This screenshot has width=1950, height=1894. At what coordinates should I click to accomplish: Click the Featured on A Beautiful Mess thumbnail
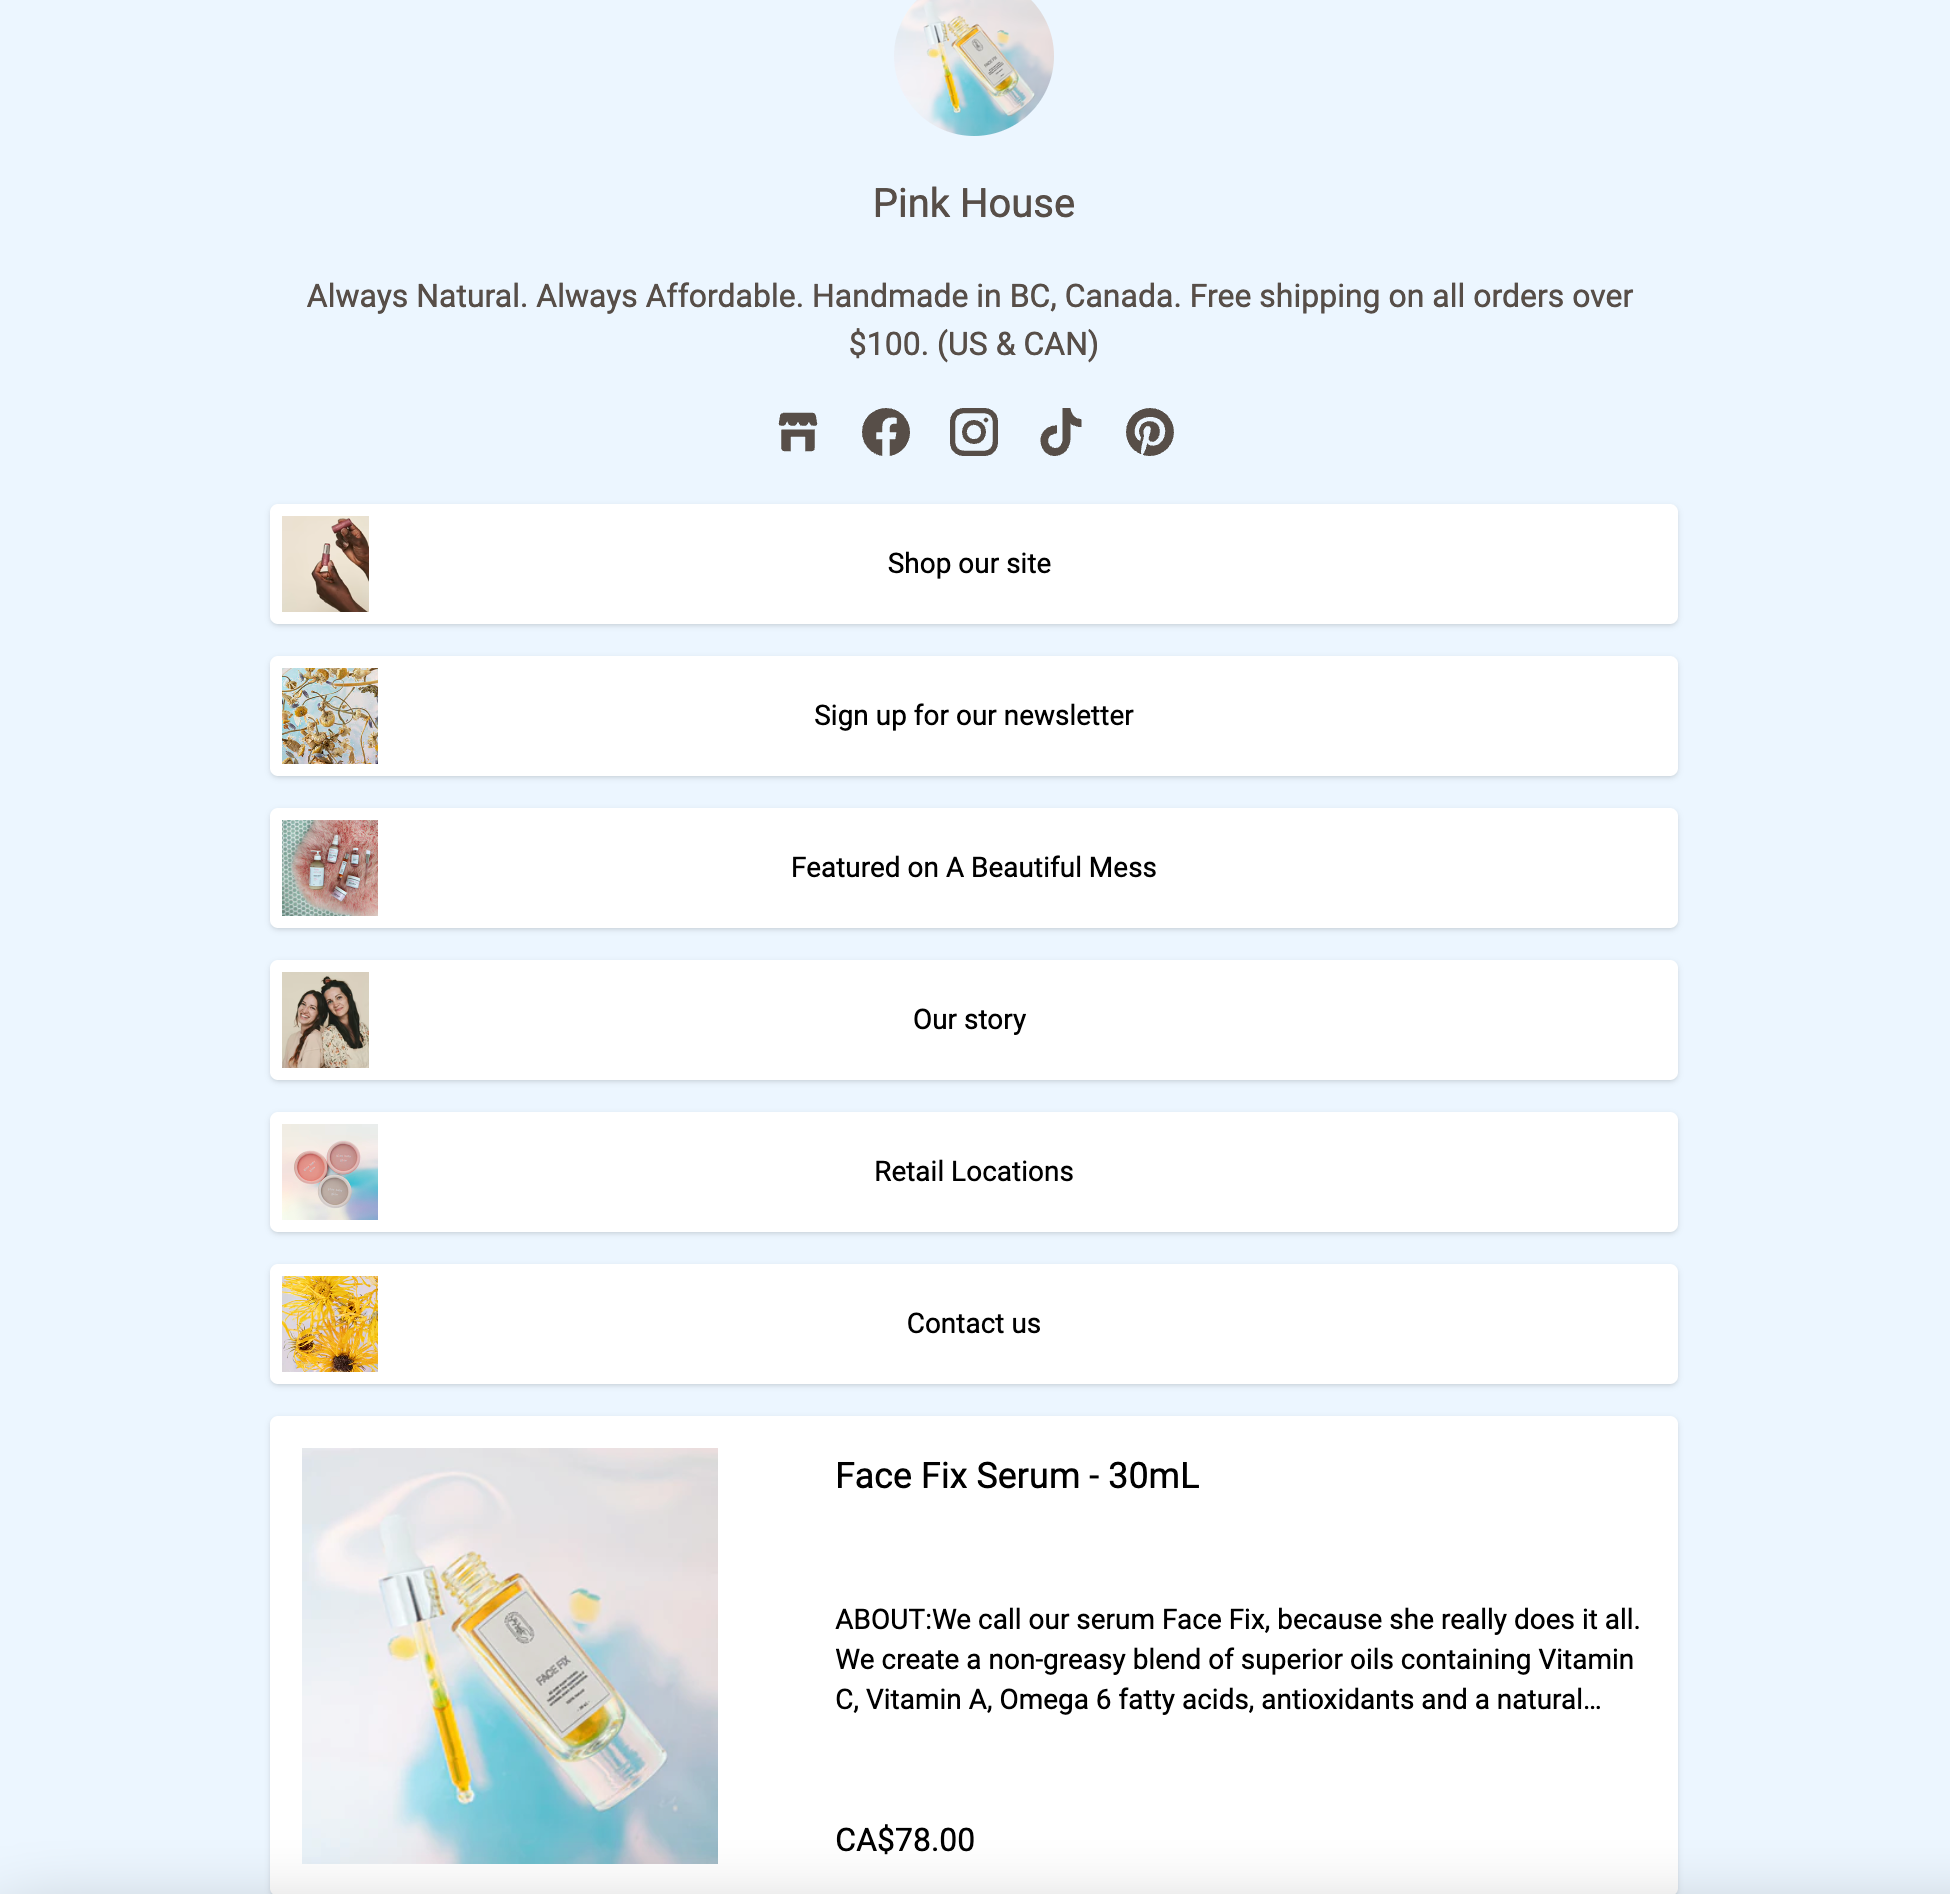(x=331, y=867)
